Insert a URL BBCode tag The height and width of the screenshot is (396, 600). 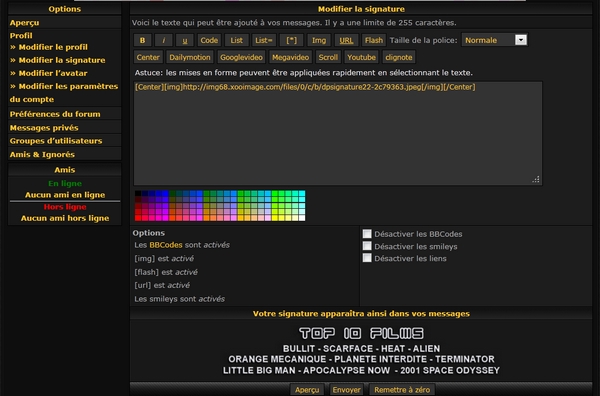pyautogui.click(x=346, y=40)
